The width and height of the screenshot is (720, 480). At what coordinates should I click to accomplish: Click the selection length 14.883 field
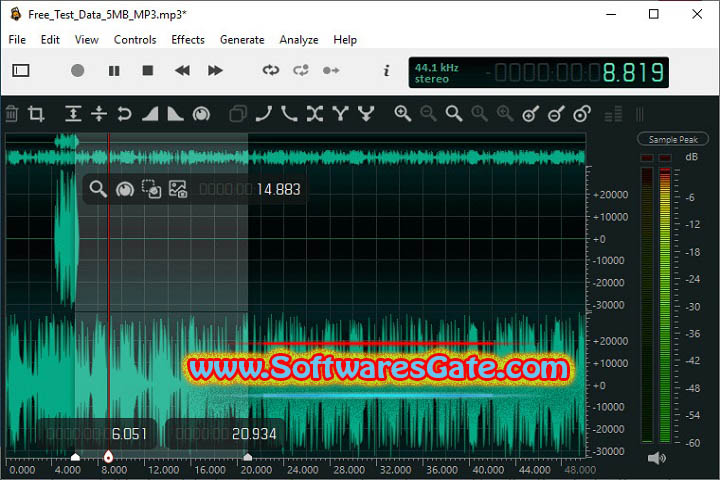250,189
